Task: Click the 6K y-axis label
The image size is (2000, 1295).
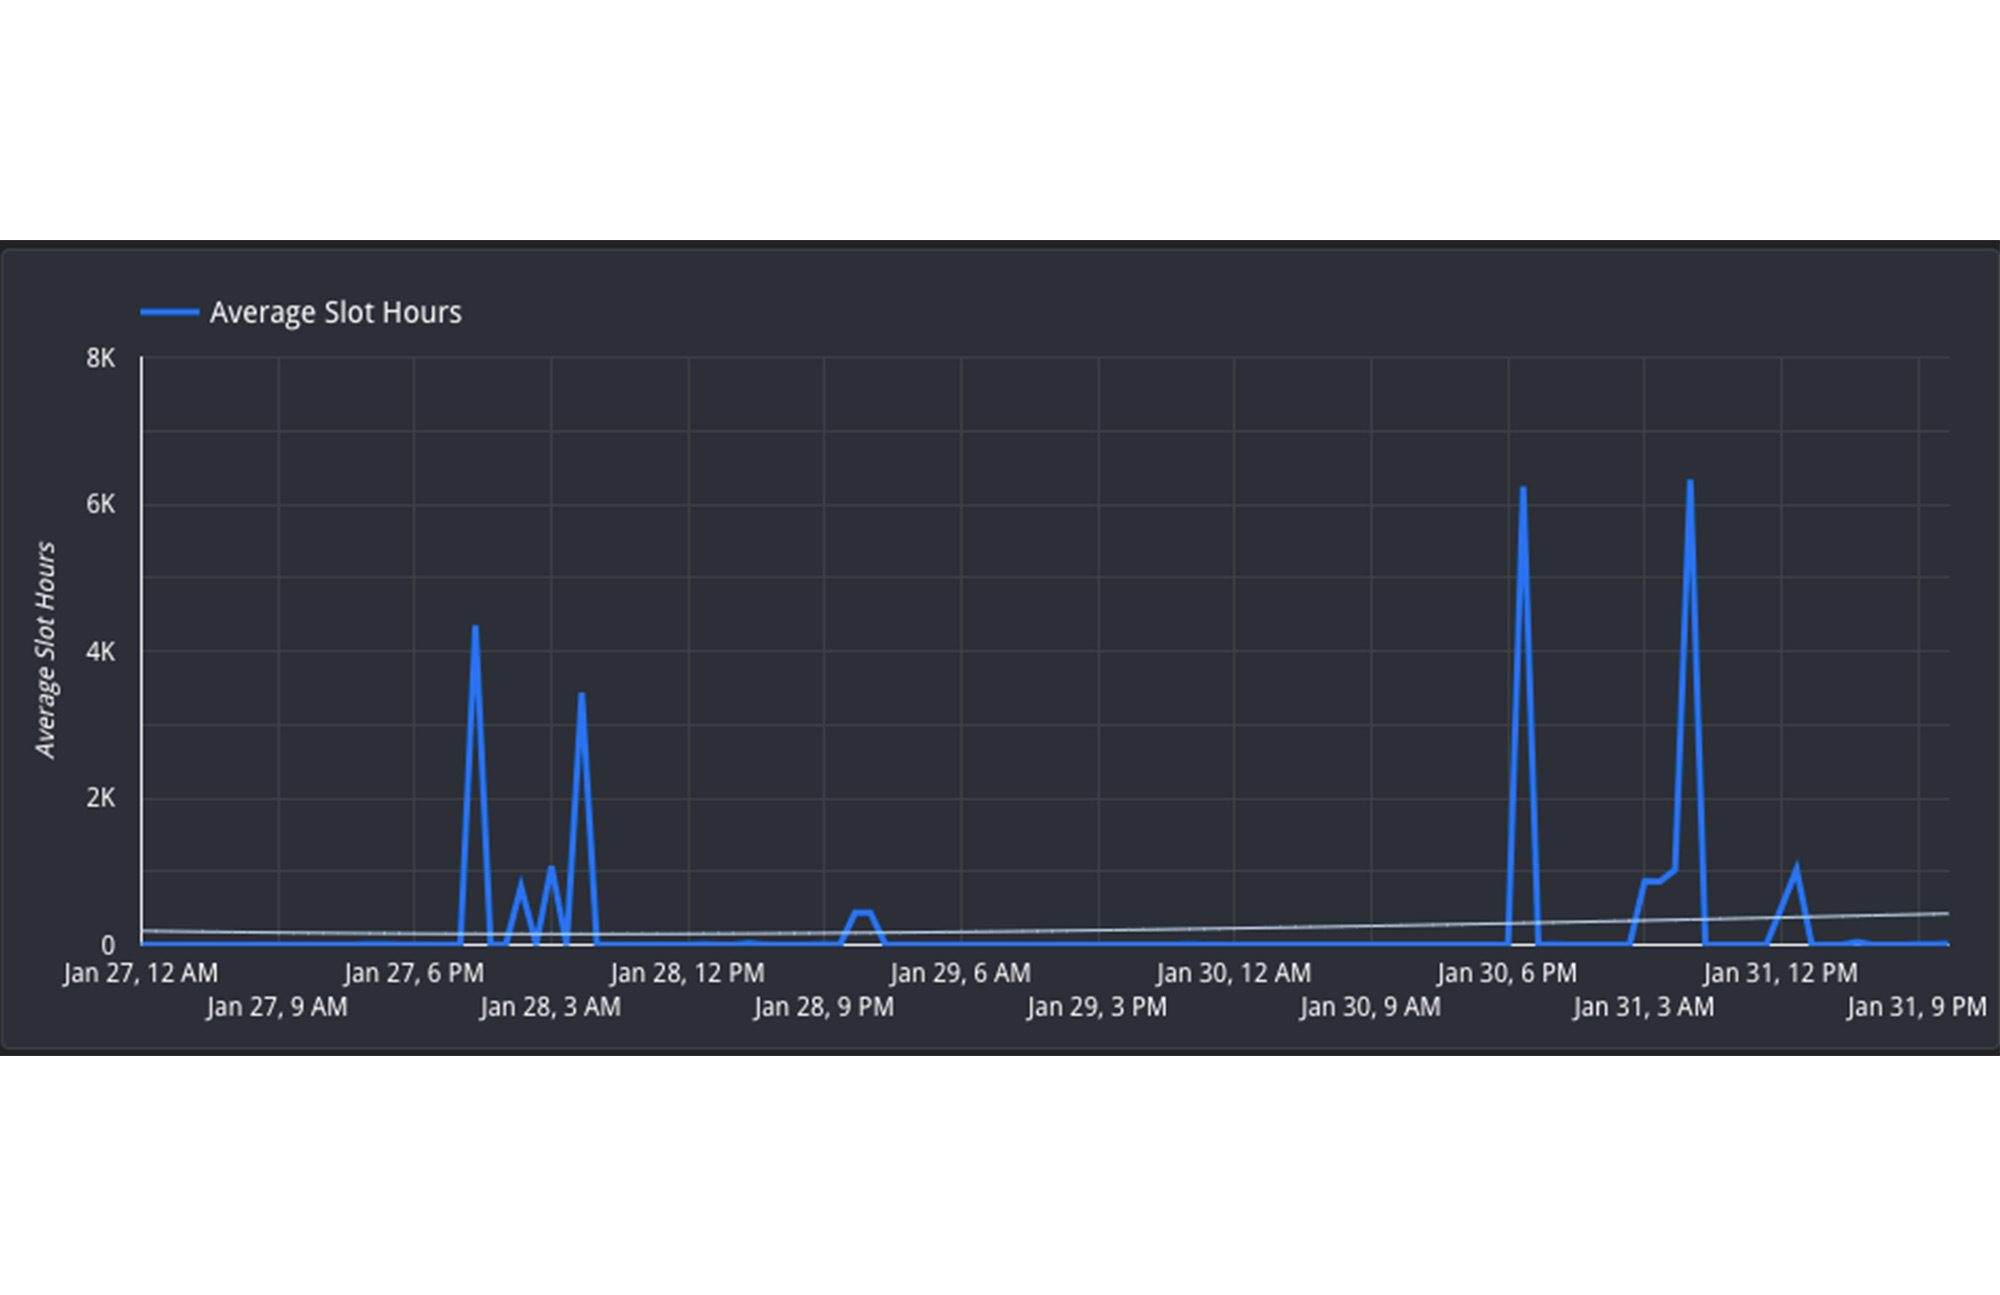Action: (101, 504)
